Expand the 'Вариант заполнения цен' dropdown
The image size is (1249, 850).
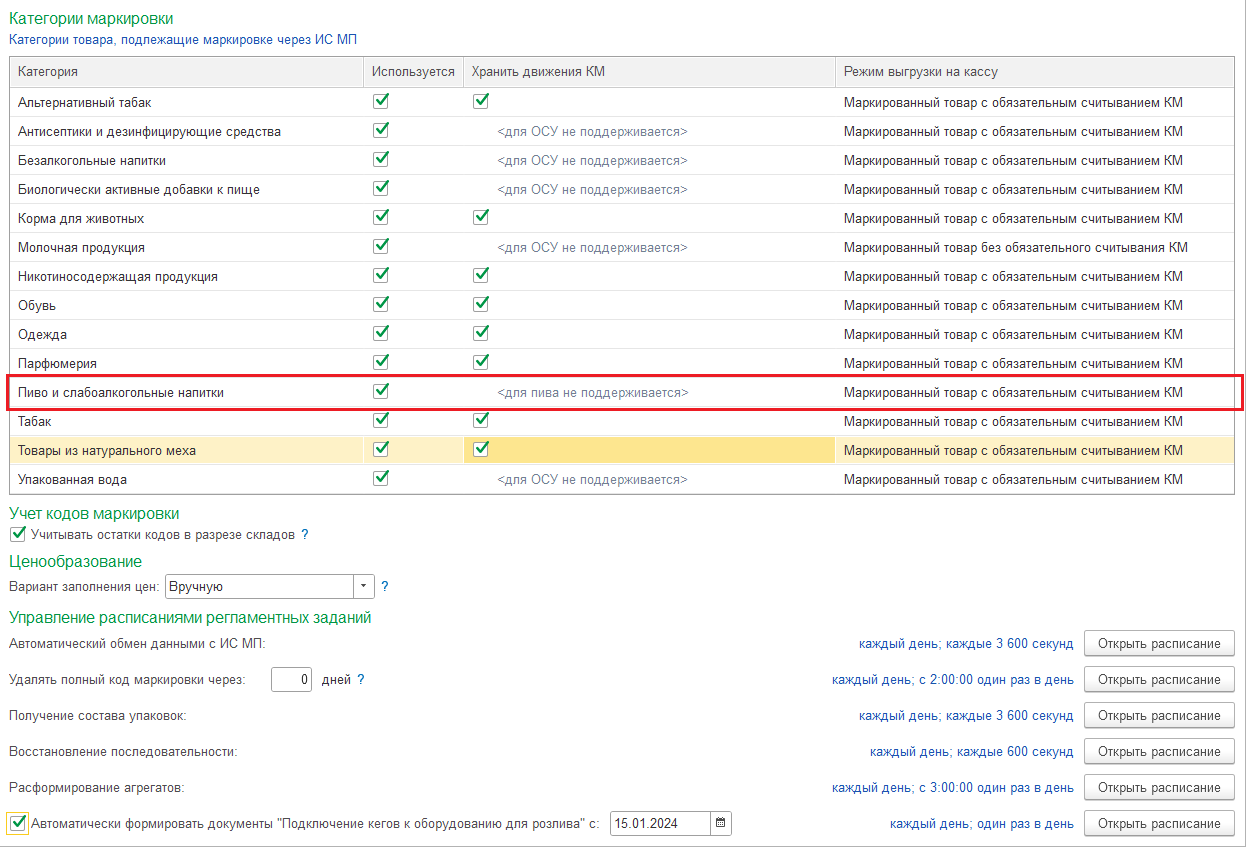[363, 586]
